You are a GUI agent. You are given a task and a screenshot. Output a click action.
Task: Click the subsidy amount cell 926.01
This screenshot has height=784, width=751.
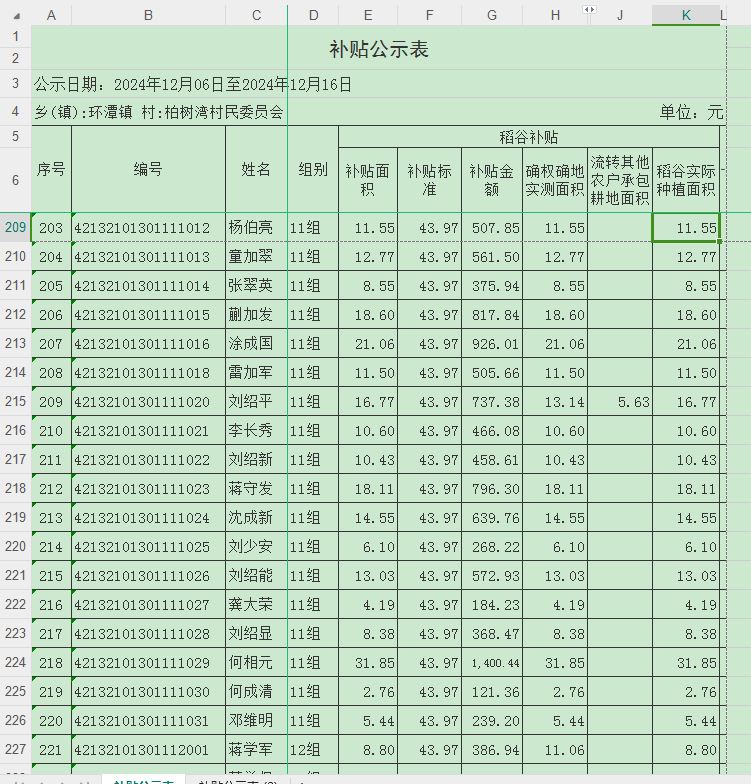click(x=492, y=344)
